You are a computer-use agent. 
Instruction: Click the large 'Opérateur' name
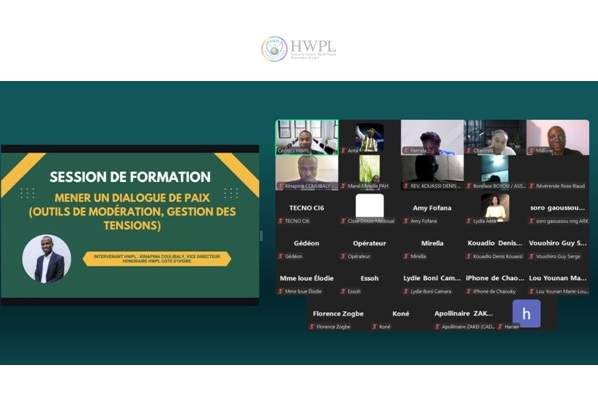pos(370,243)
